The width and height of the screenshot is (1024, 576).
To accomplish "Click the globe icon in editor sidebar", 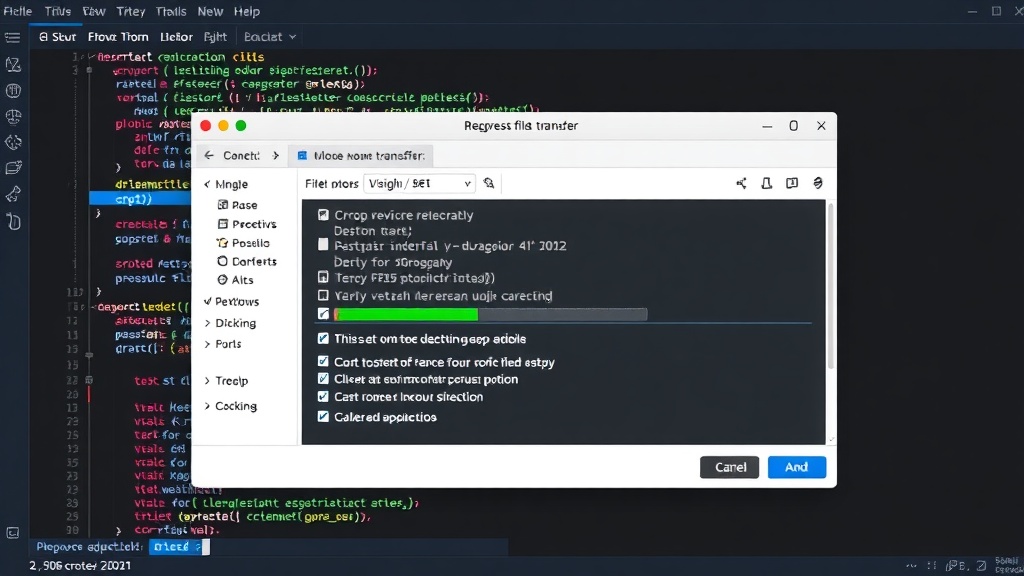I will pos(13,117).
